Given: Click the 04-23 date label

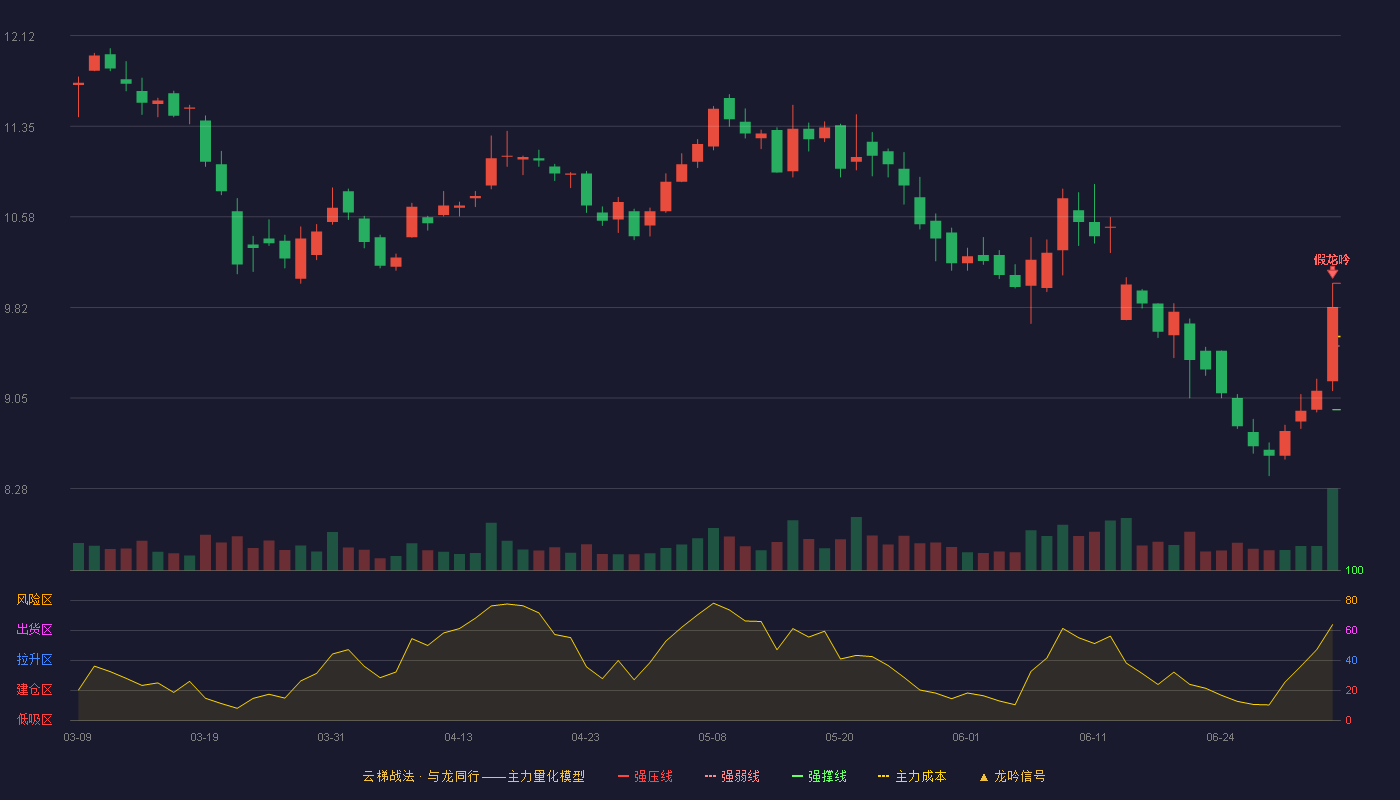Looking at the screenshot, I should (x=585, y=737).
